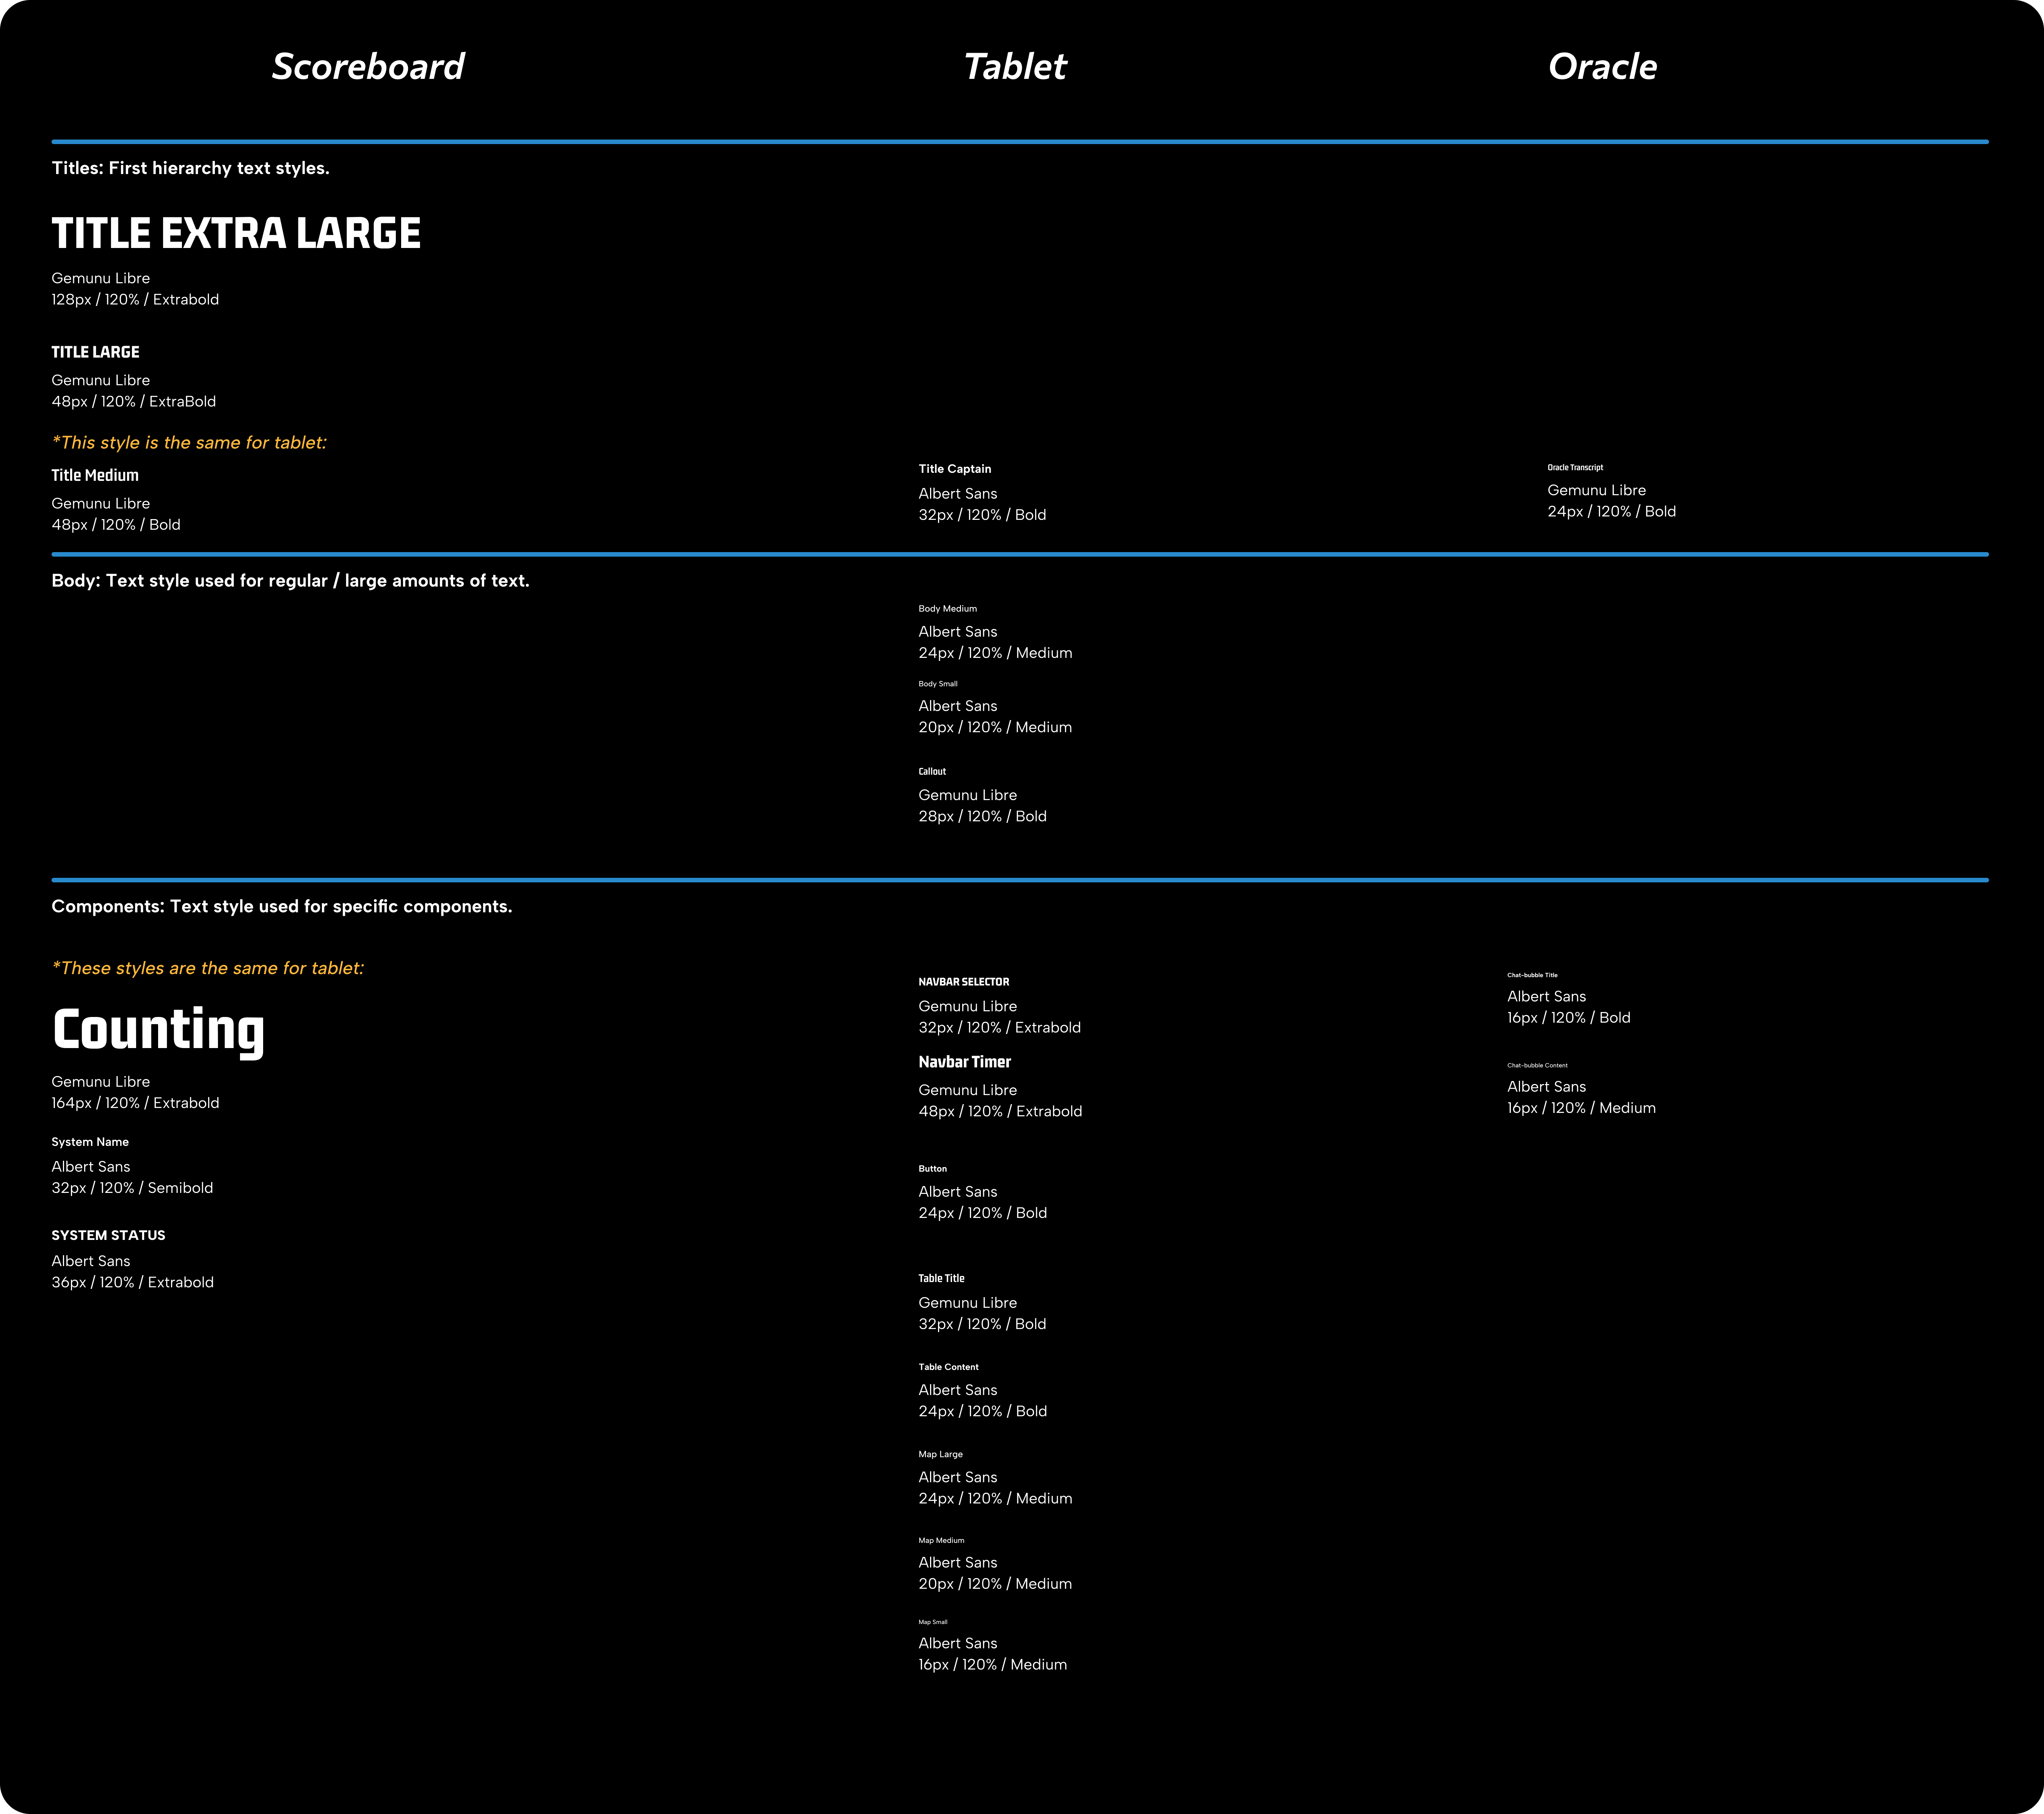Click the "Body Small" label
The image size is (2044, 1814).
[x=938, y=684]
